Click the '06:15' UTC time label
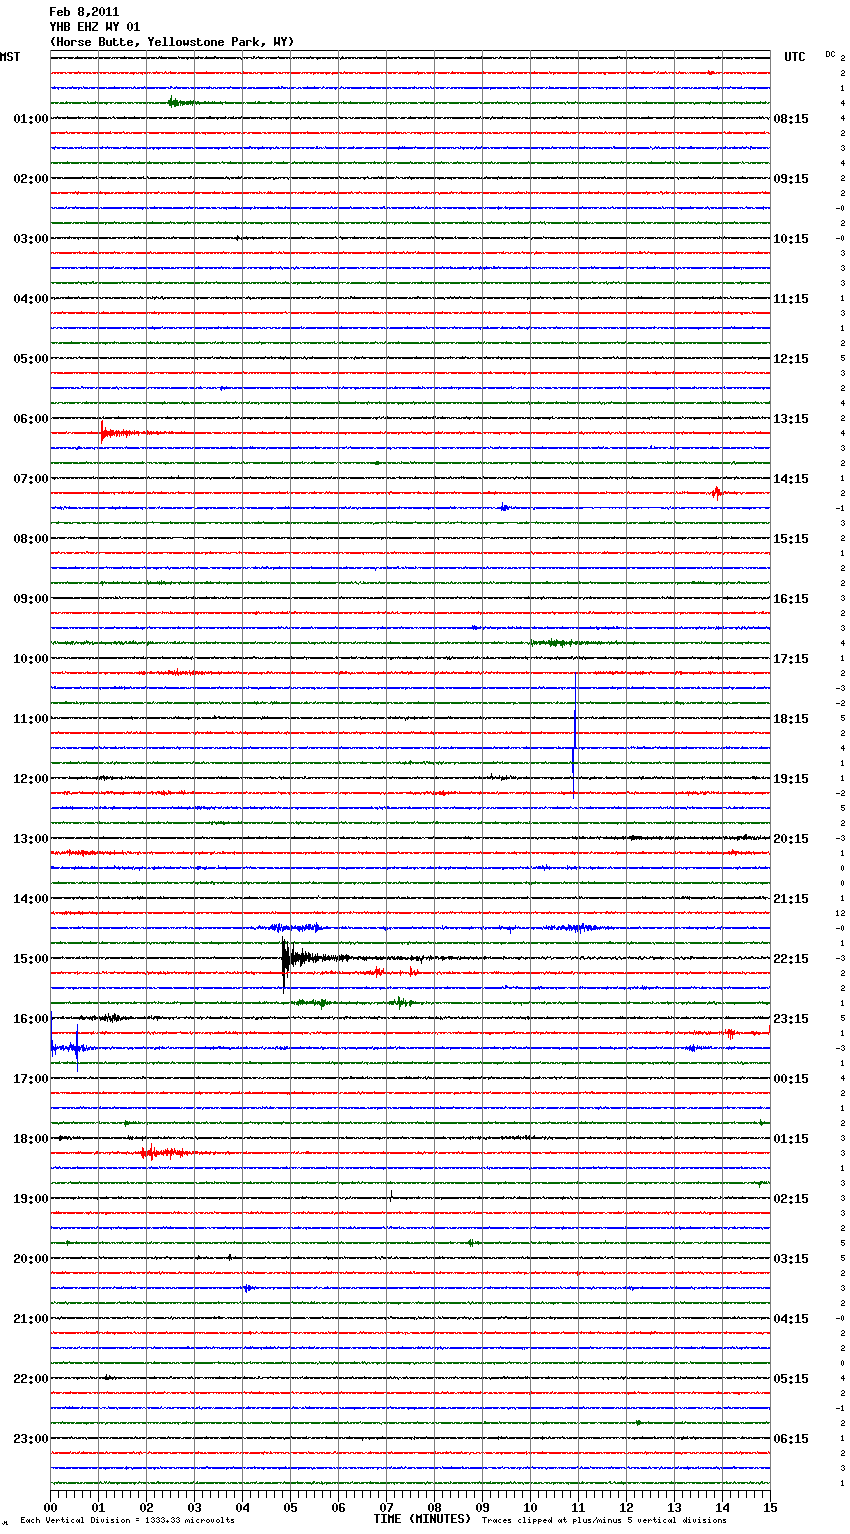The height and width of the screenshot is (1534, 850). pos(791,1439)
